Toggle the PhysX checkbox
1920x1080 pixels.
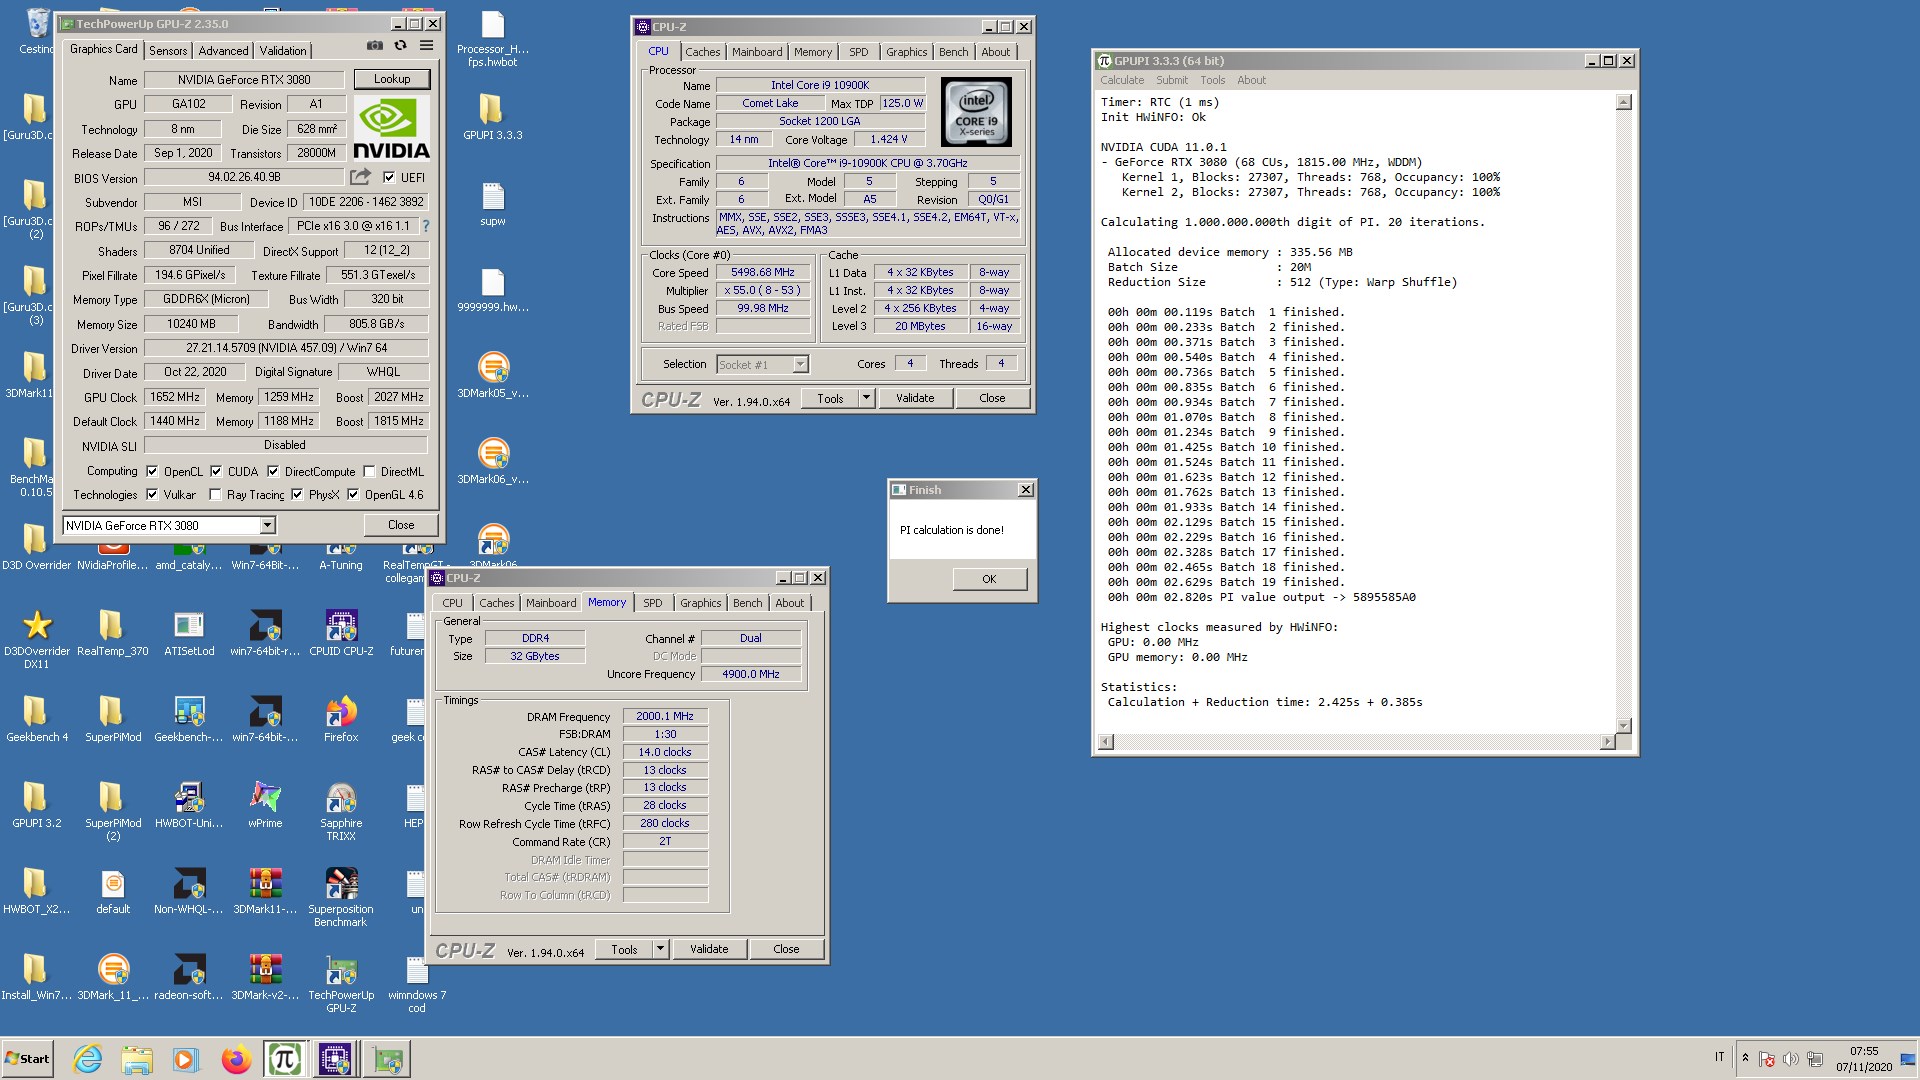click(x=297, y=494)
